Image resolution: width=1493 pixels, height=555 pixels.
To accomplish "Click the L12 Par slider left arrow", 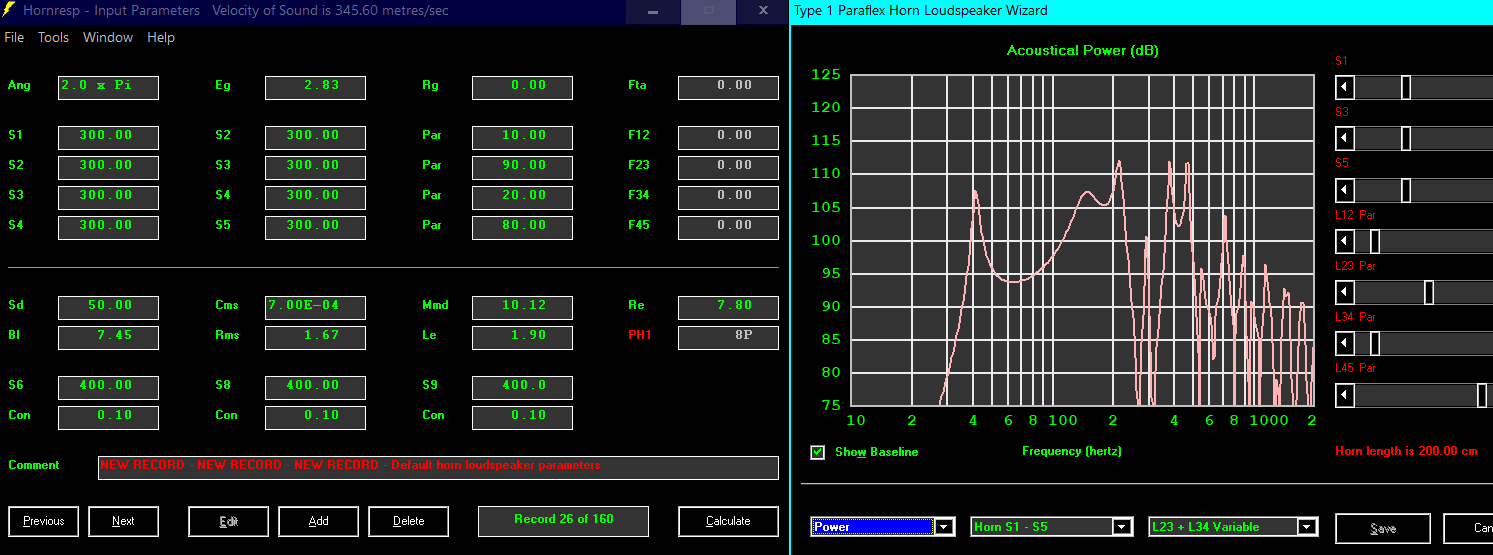I will coord(1345,241).
